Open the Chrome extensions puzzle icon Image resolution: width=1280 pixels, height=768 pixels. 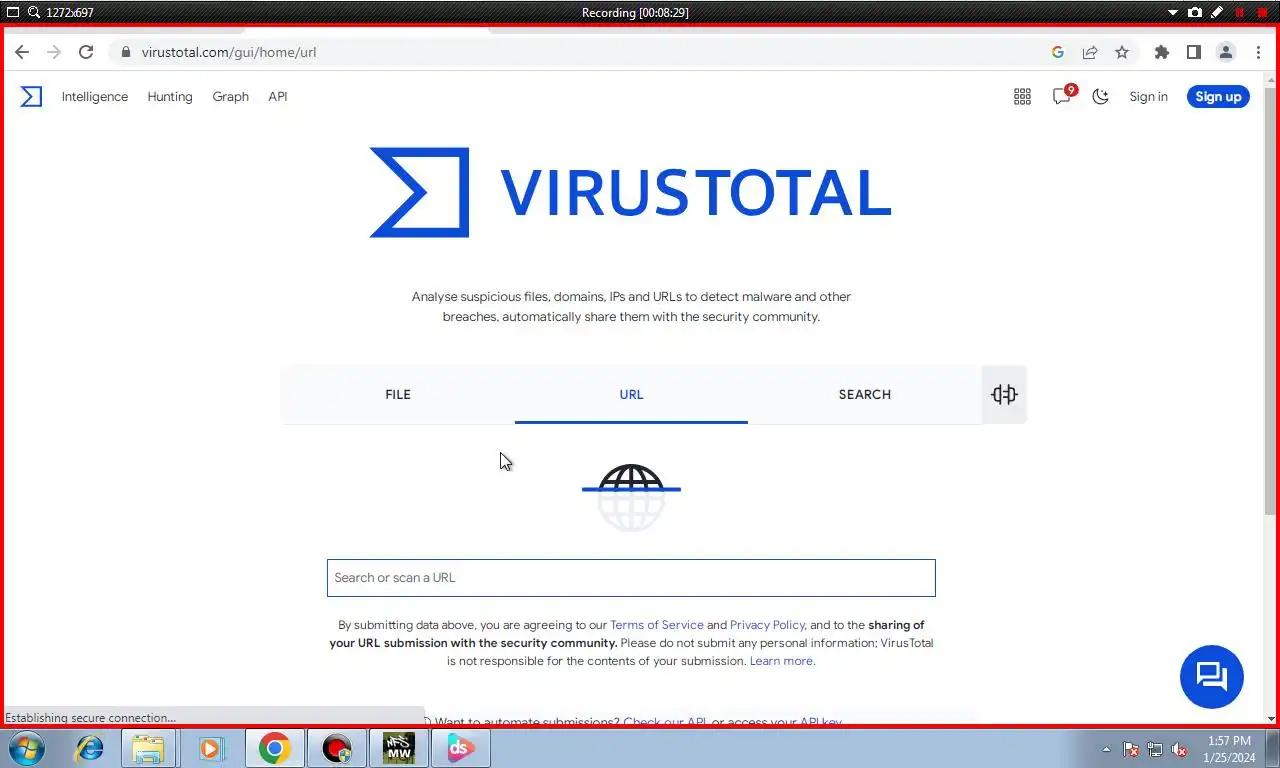click(x=1161, y=52)
